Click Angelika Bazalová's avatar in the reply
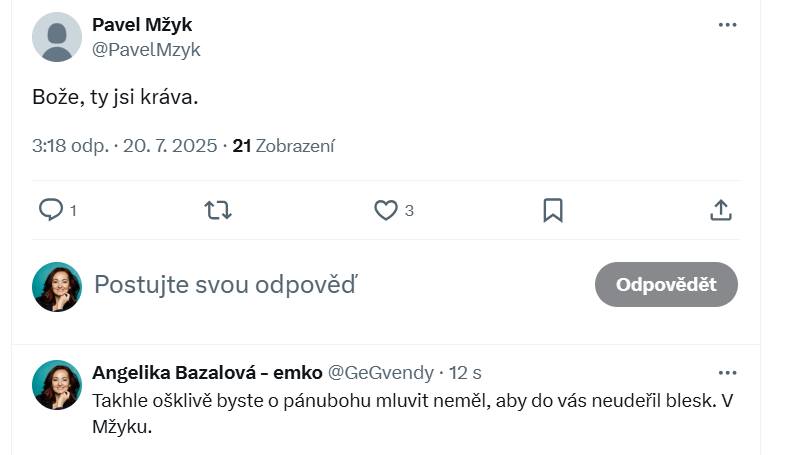Viewport: 797px width, 455px height. tap(57, 385)
